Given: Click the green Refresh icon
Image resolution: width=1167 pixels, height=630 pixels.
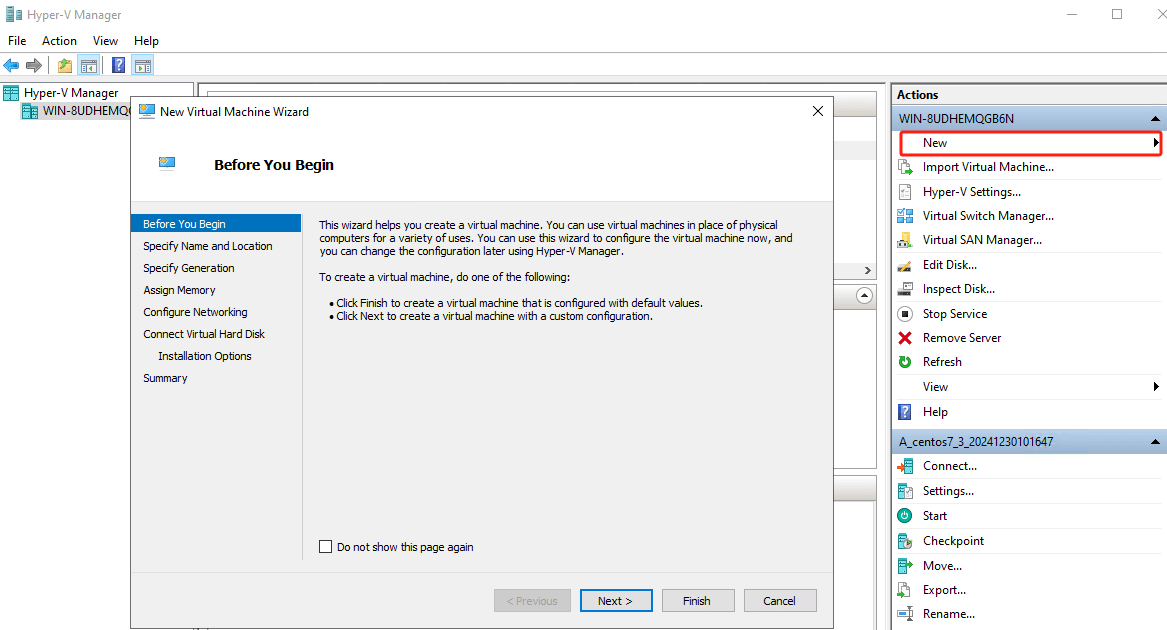Looking at the screenshot, I should click(905, 362).
